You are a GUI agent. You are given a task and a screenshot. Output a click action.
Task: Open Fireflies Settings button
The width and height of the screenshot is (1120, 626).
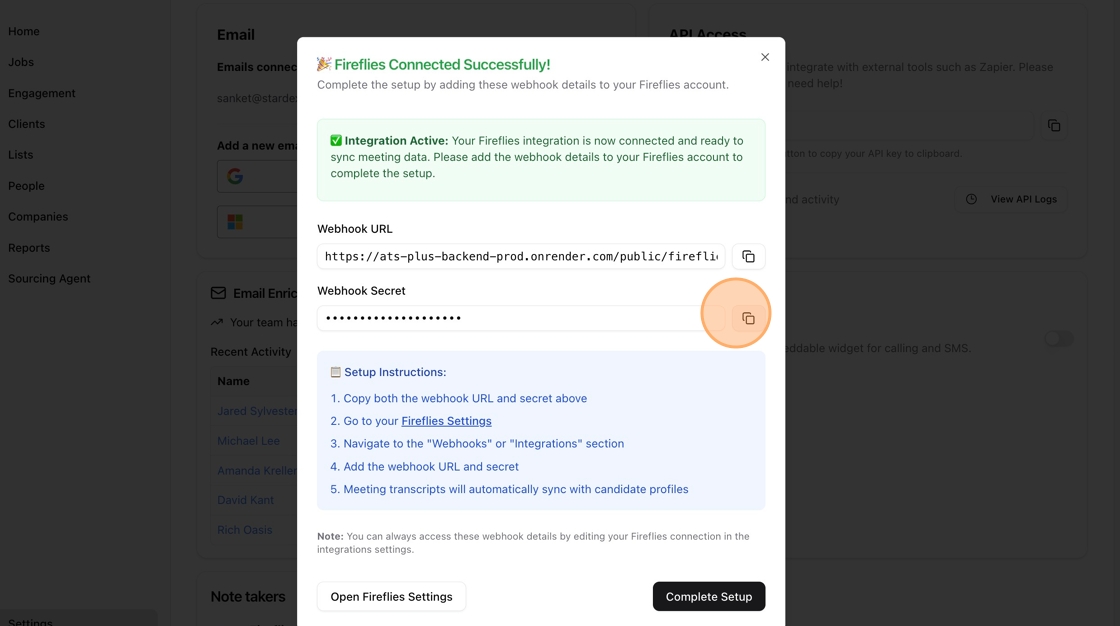tap(391, 597)
